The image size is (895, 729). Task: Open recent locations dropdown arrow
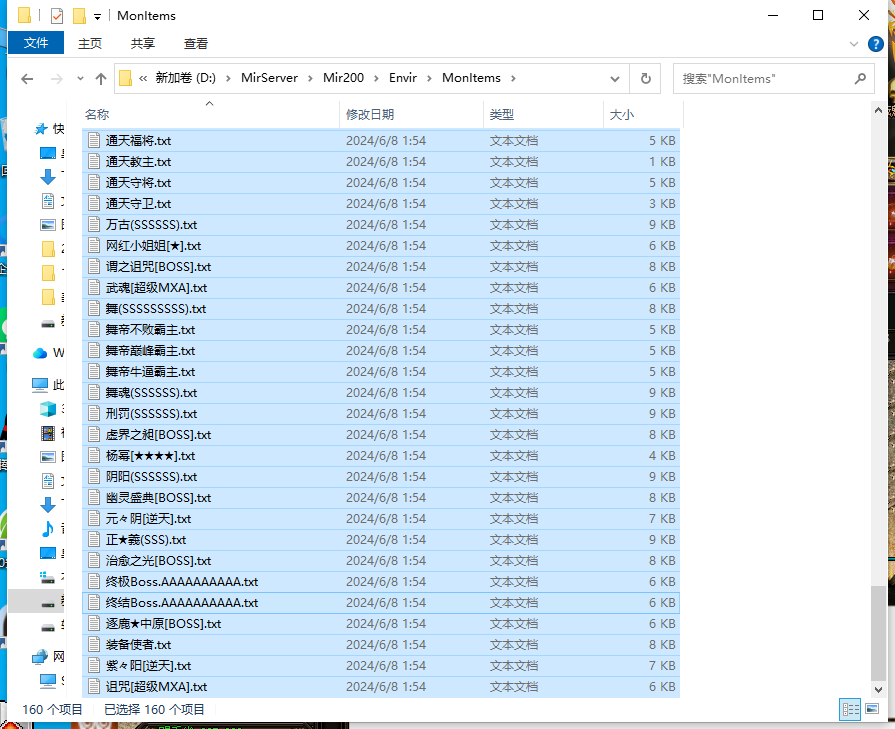[80, 79]
